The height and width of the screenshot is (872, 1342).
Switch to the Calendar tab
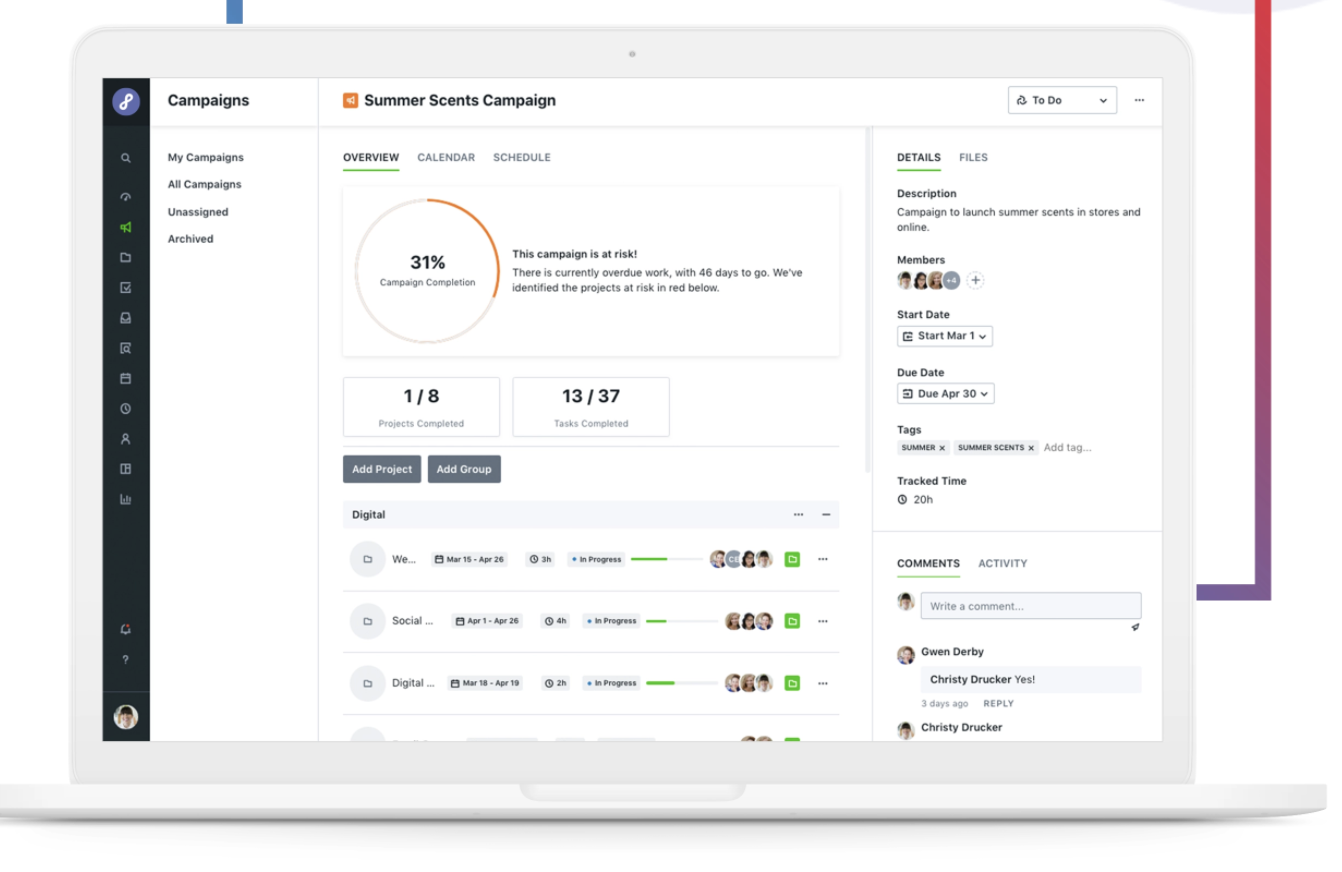pos(446,157)
